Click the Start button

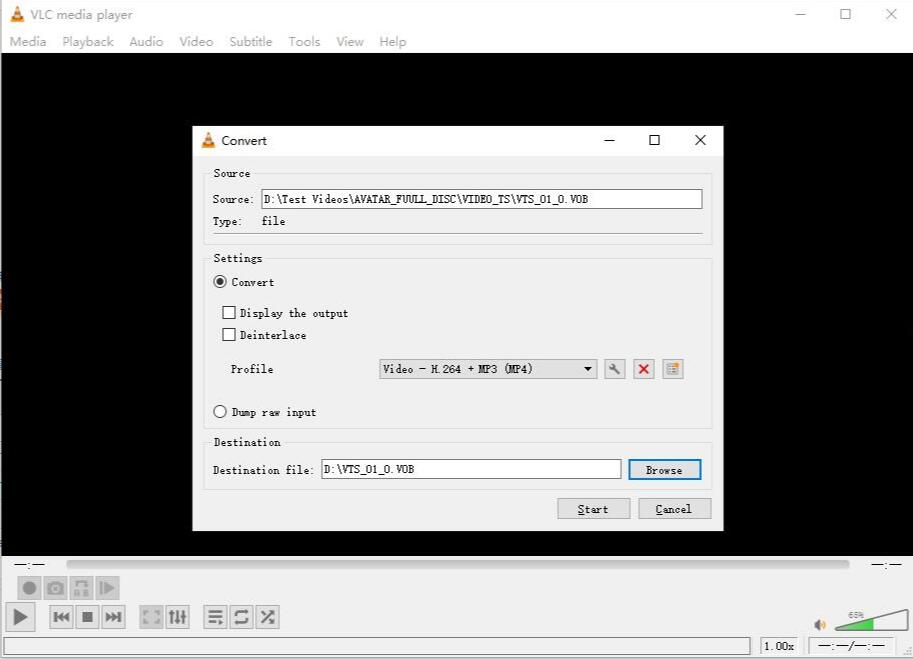593,509
